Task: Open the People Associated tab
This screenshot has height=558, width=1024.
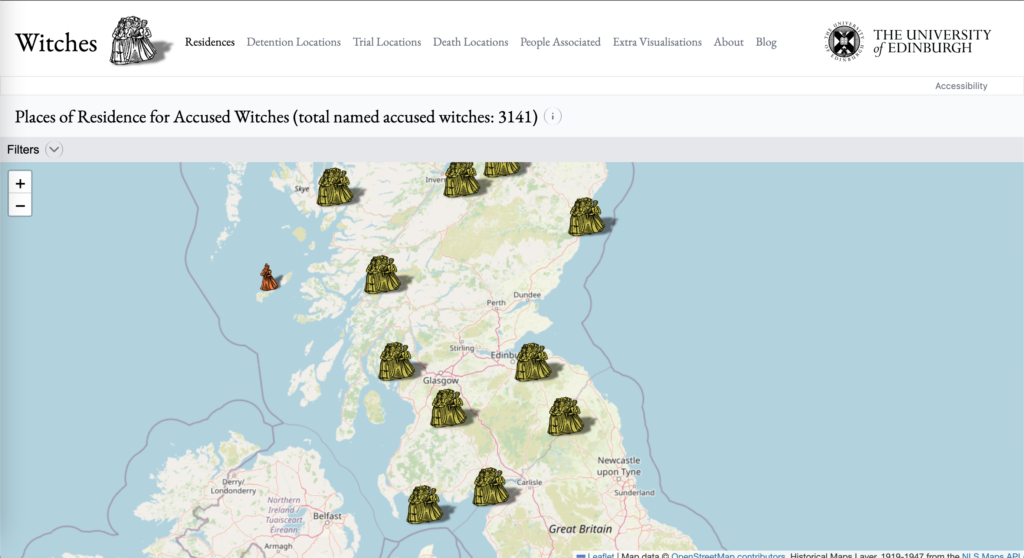Action: point(560,42)
